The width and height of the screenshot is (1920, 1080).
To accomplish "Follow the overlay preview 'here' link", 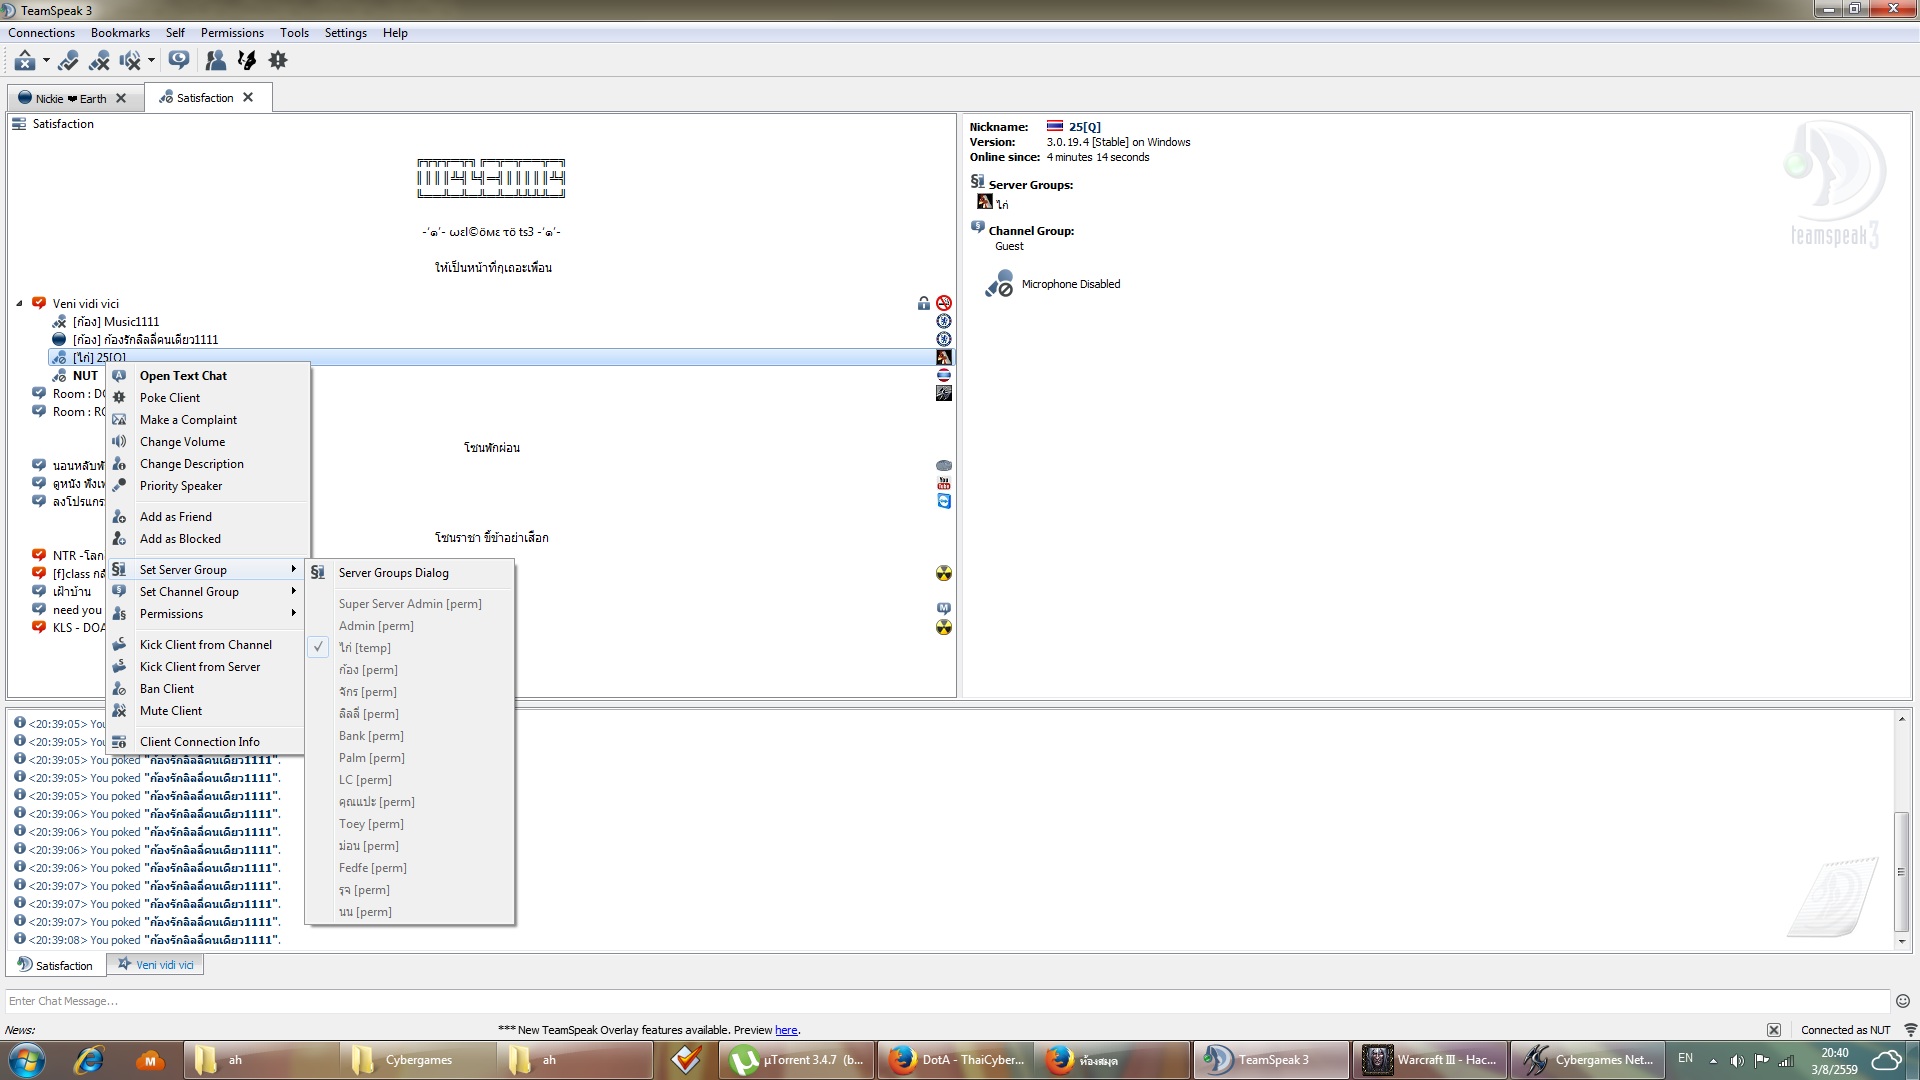I will [786, 1030].
